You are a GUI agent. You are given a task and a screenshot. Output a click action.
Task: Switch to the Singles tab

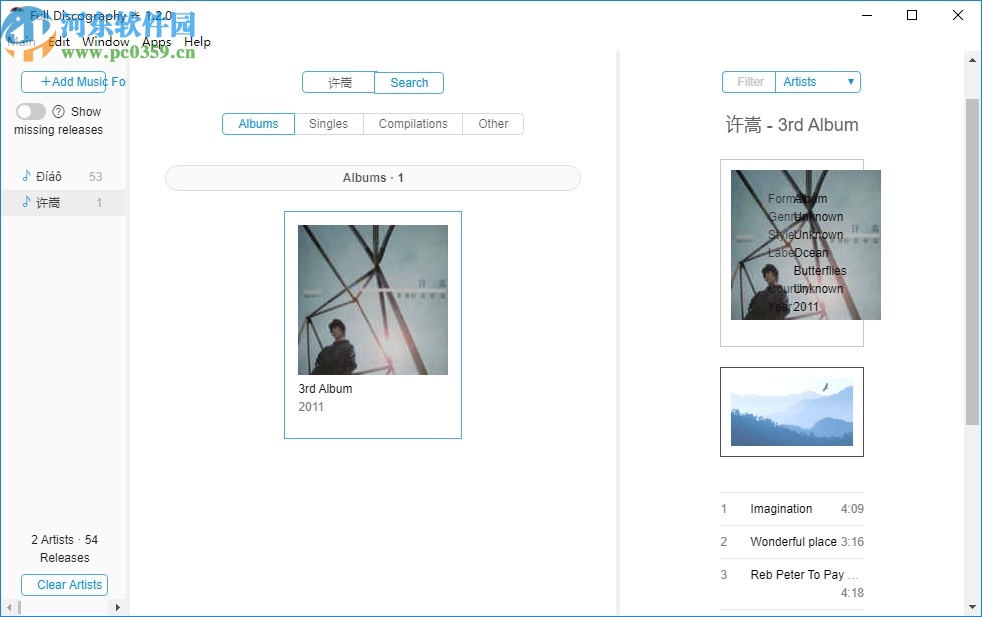[x=328, y=123]
